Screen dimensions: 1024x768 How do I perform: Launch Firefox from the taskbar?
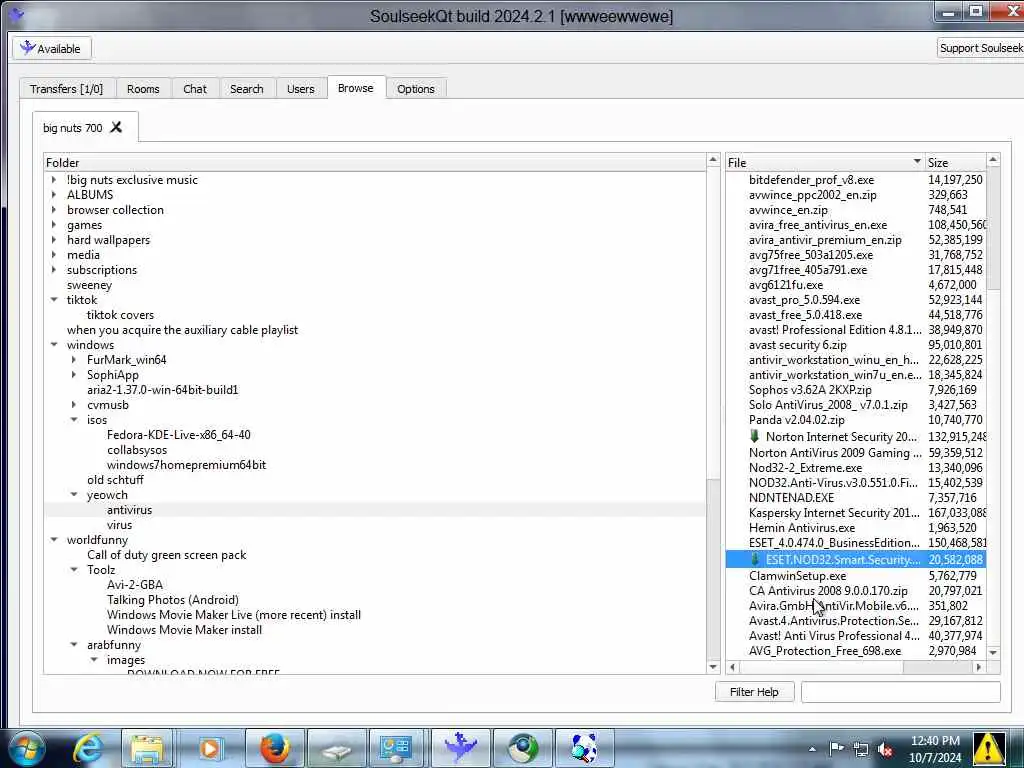pos(275,748)
